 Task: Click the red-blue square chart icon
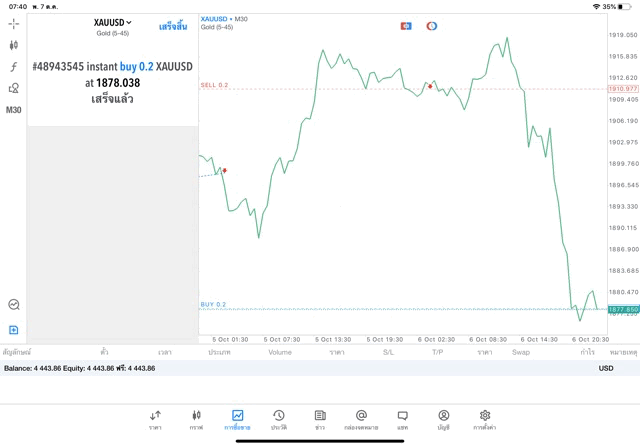coord(406,26)
